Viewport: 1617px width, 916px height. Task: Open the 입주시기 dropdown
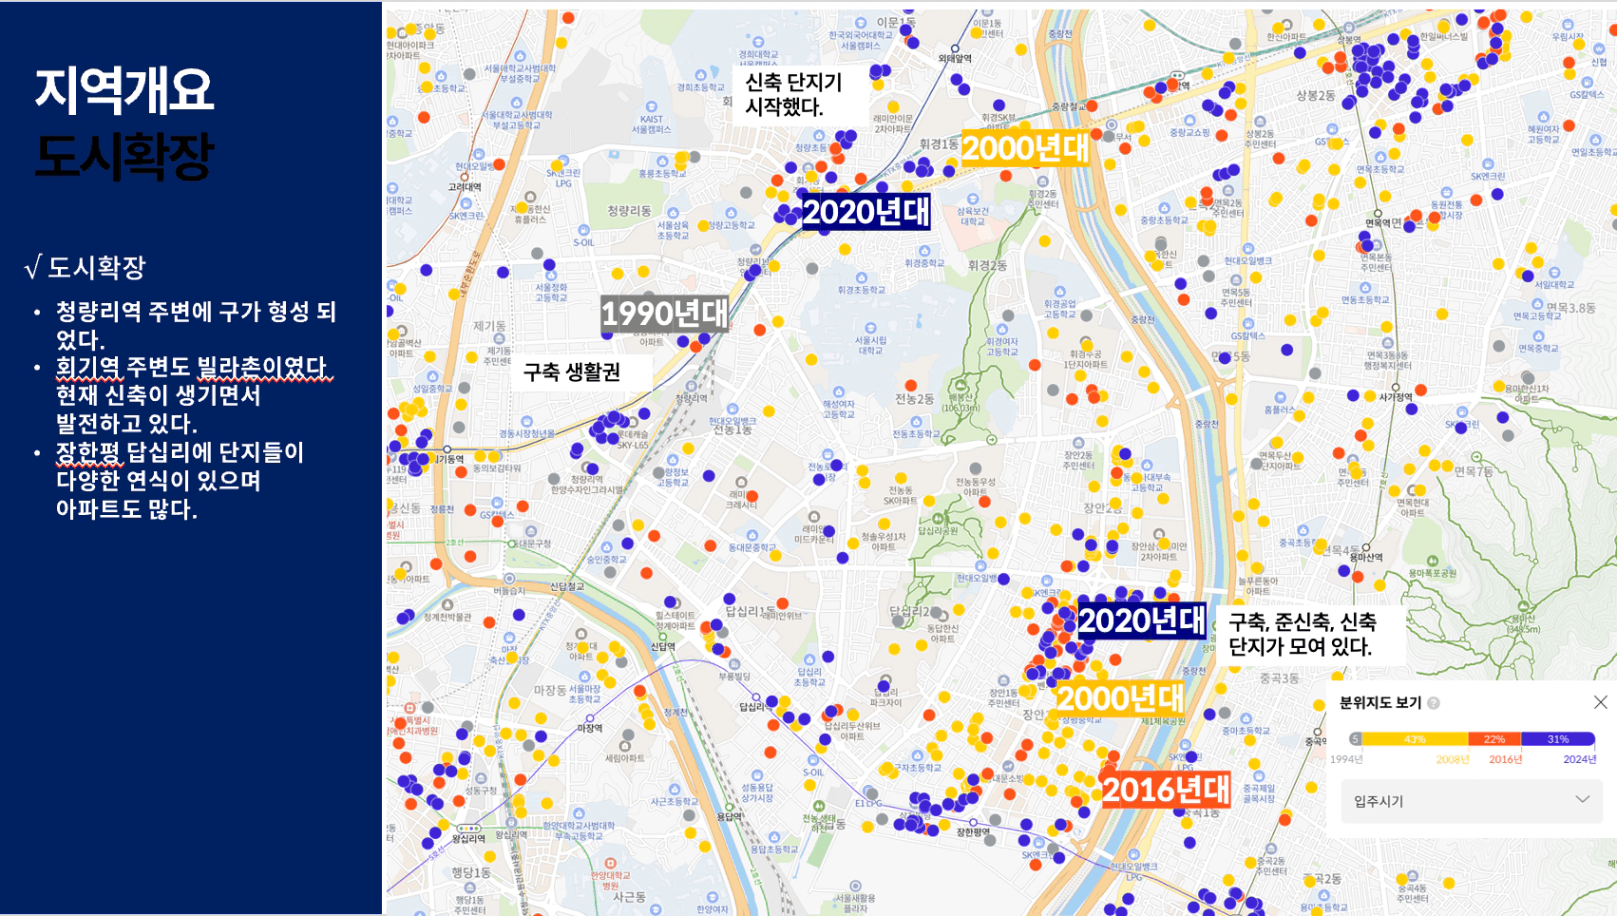1469,800
